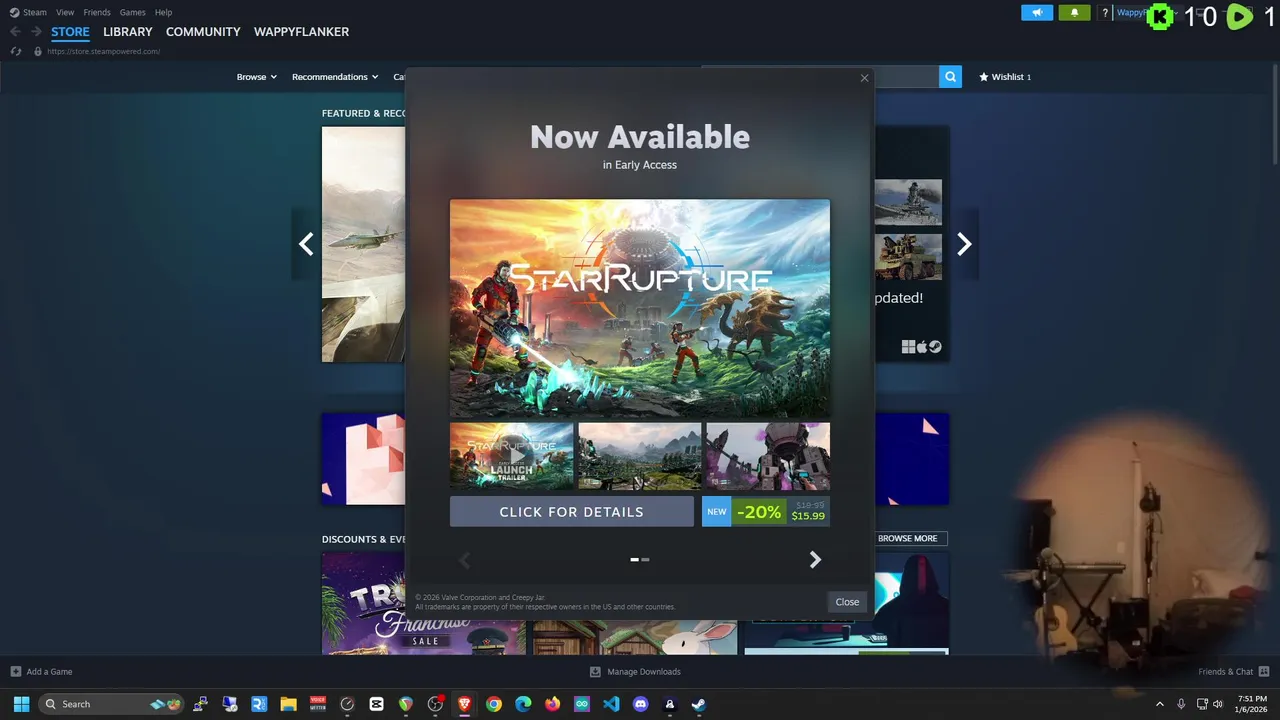The image size is (1280, 720).
Task: Open VoiceMeeter from taskbar
Action: click(318, 704)
